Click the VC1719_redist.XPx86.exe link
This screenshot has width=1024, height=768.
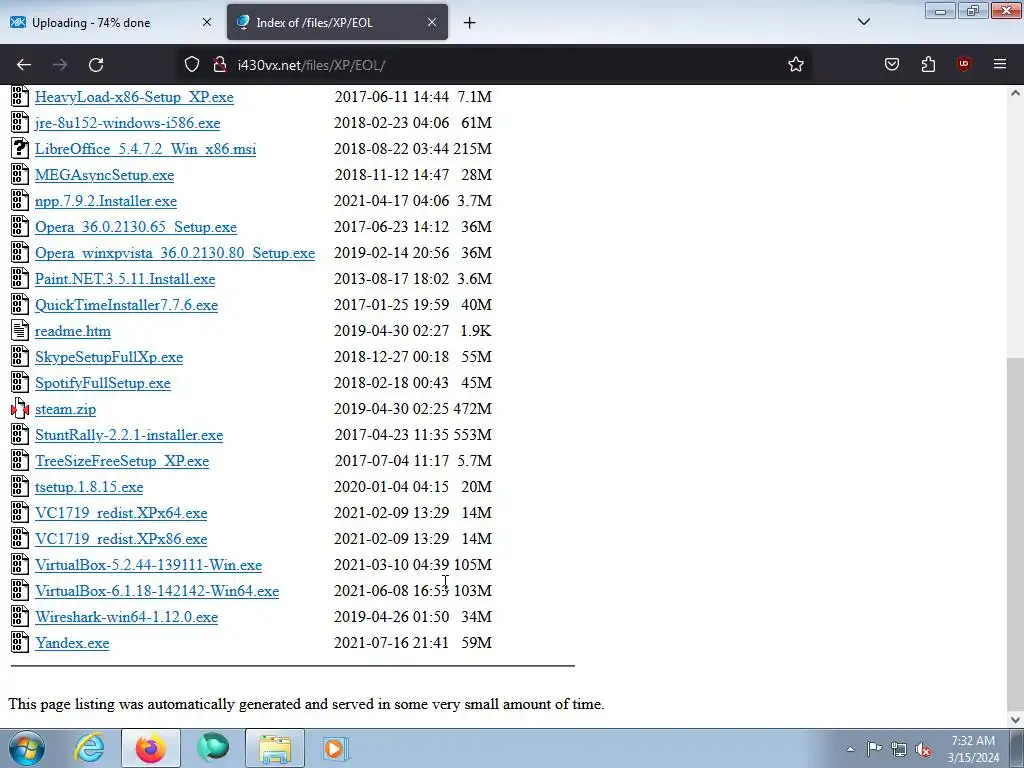[121, 539]
